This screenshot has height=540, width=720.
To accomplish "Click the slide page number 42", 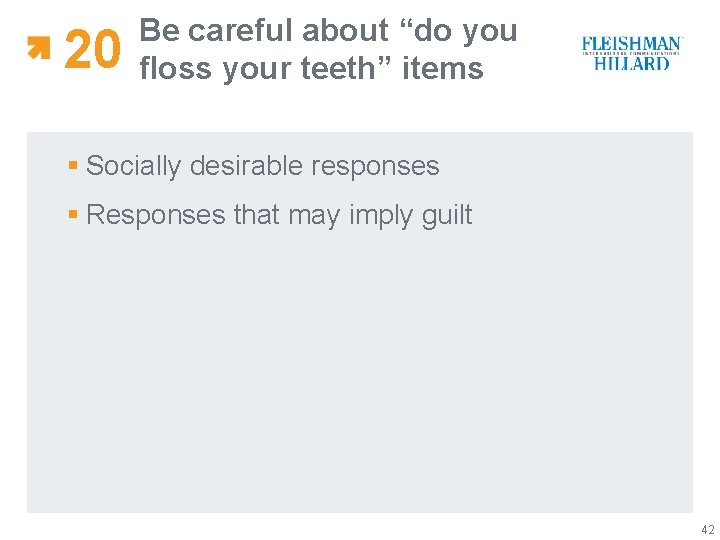I will (707, 529).
